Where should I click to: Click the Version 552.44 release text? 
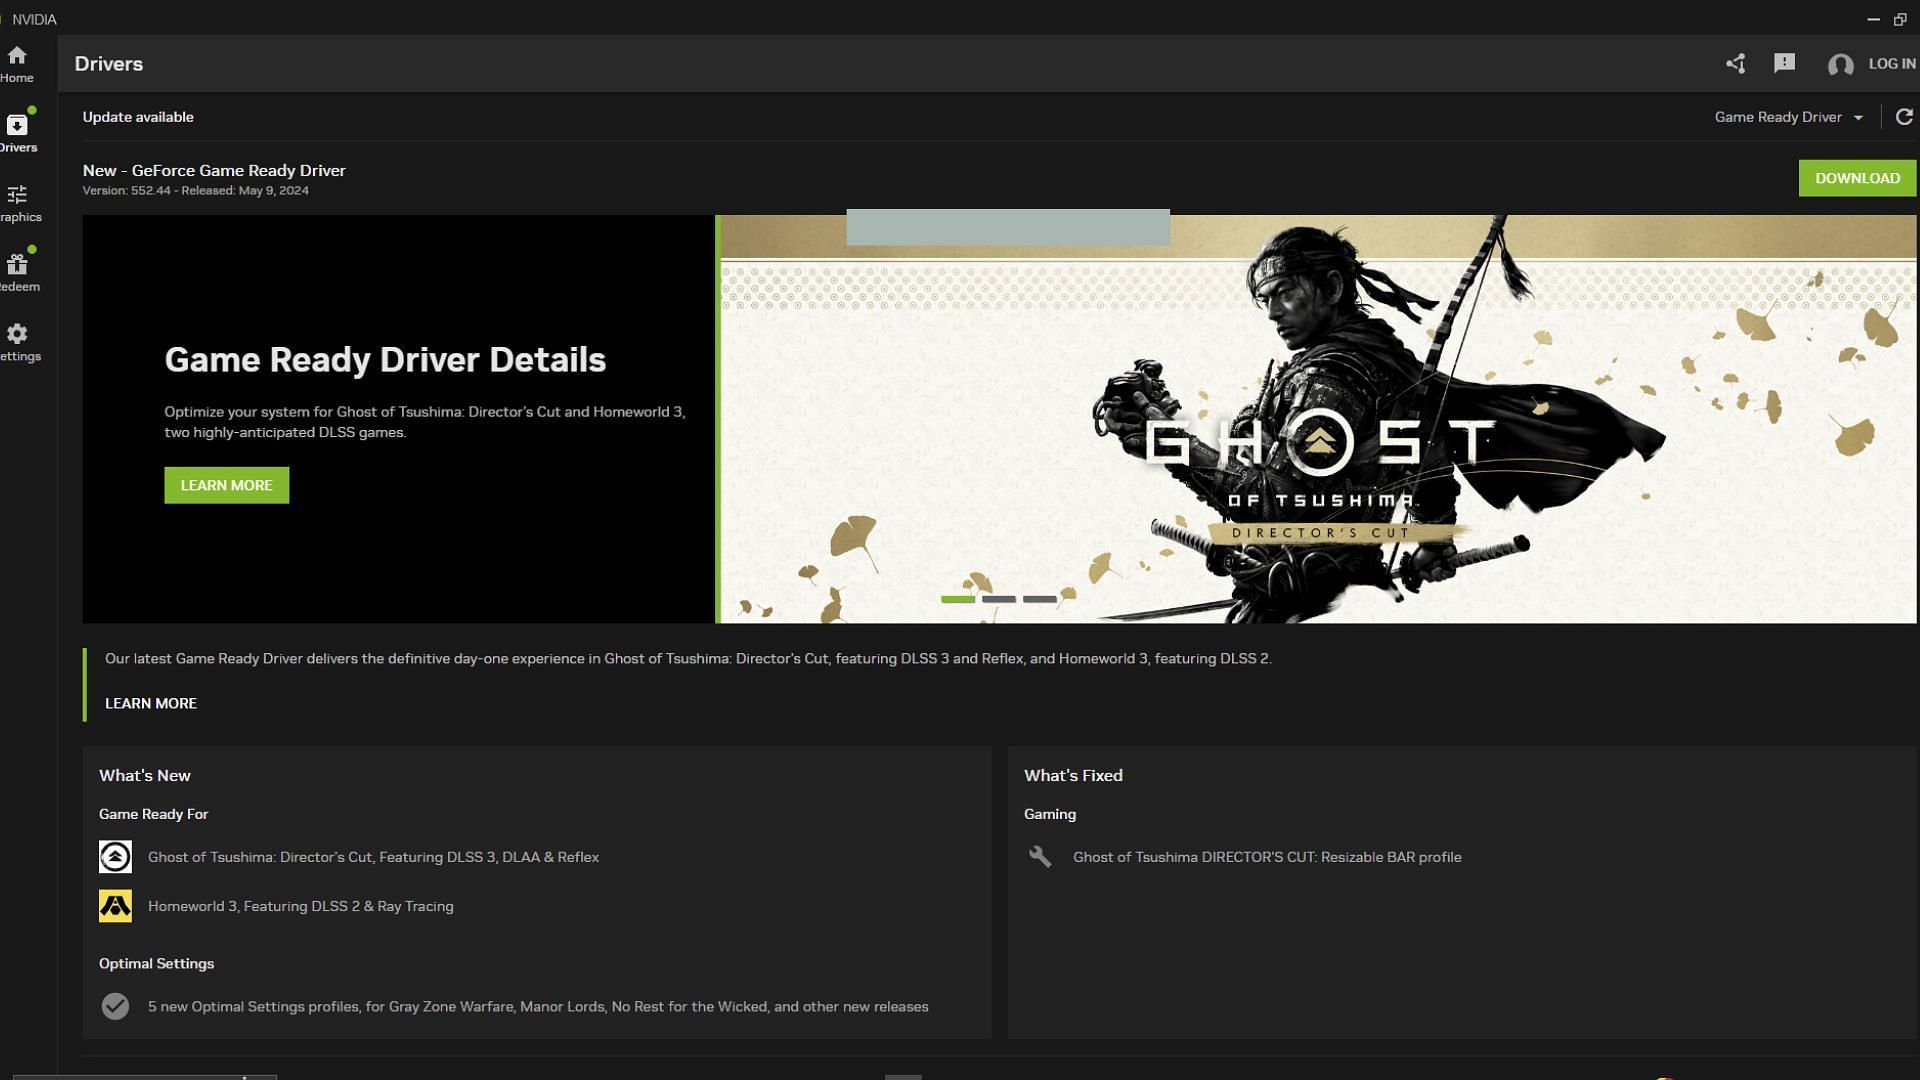click(x=195, y=190)
